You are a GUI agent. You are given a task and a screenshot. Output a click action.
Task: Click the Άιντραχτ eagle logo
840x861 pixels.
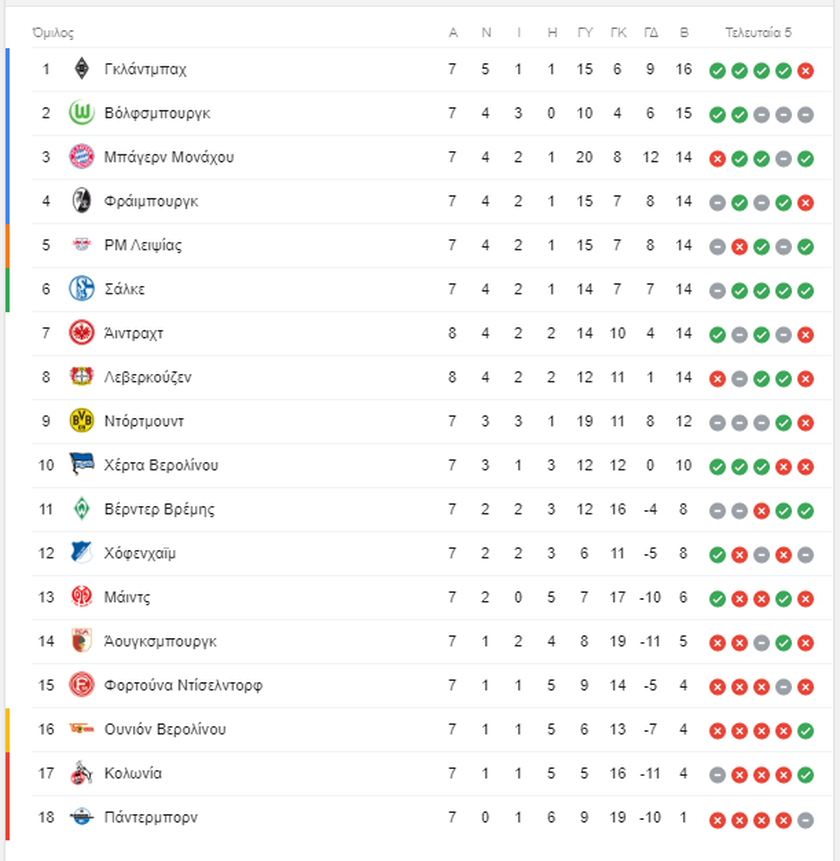(82, 333)
